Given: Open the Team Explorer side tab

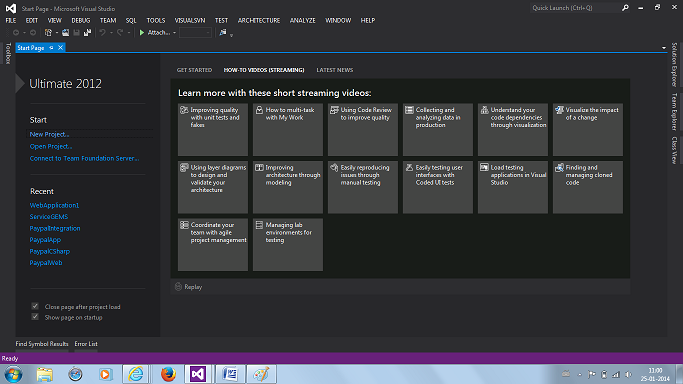Looking at the screenshot, I should (x=674, y=111).
